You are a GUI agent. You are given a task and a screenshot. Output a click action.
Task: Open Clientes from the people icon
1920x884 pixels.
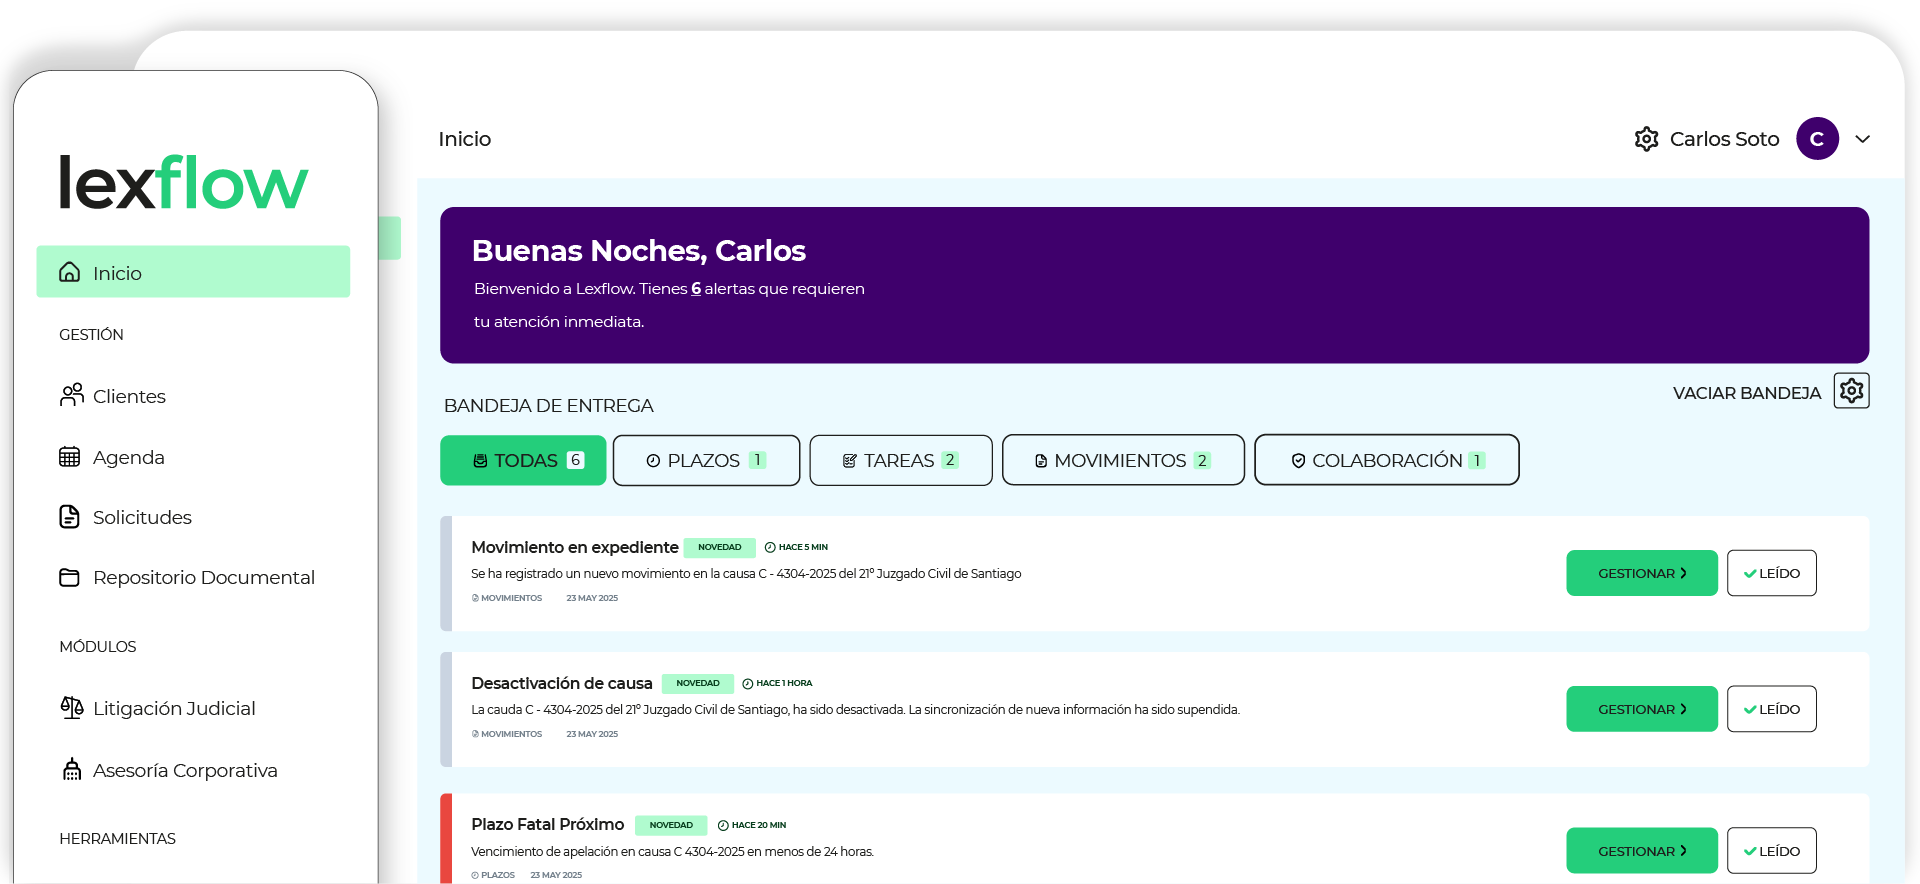pos(71,396)
